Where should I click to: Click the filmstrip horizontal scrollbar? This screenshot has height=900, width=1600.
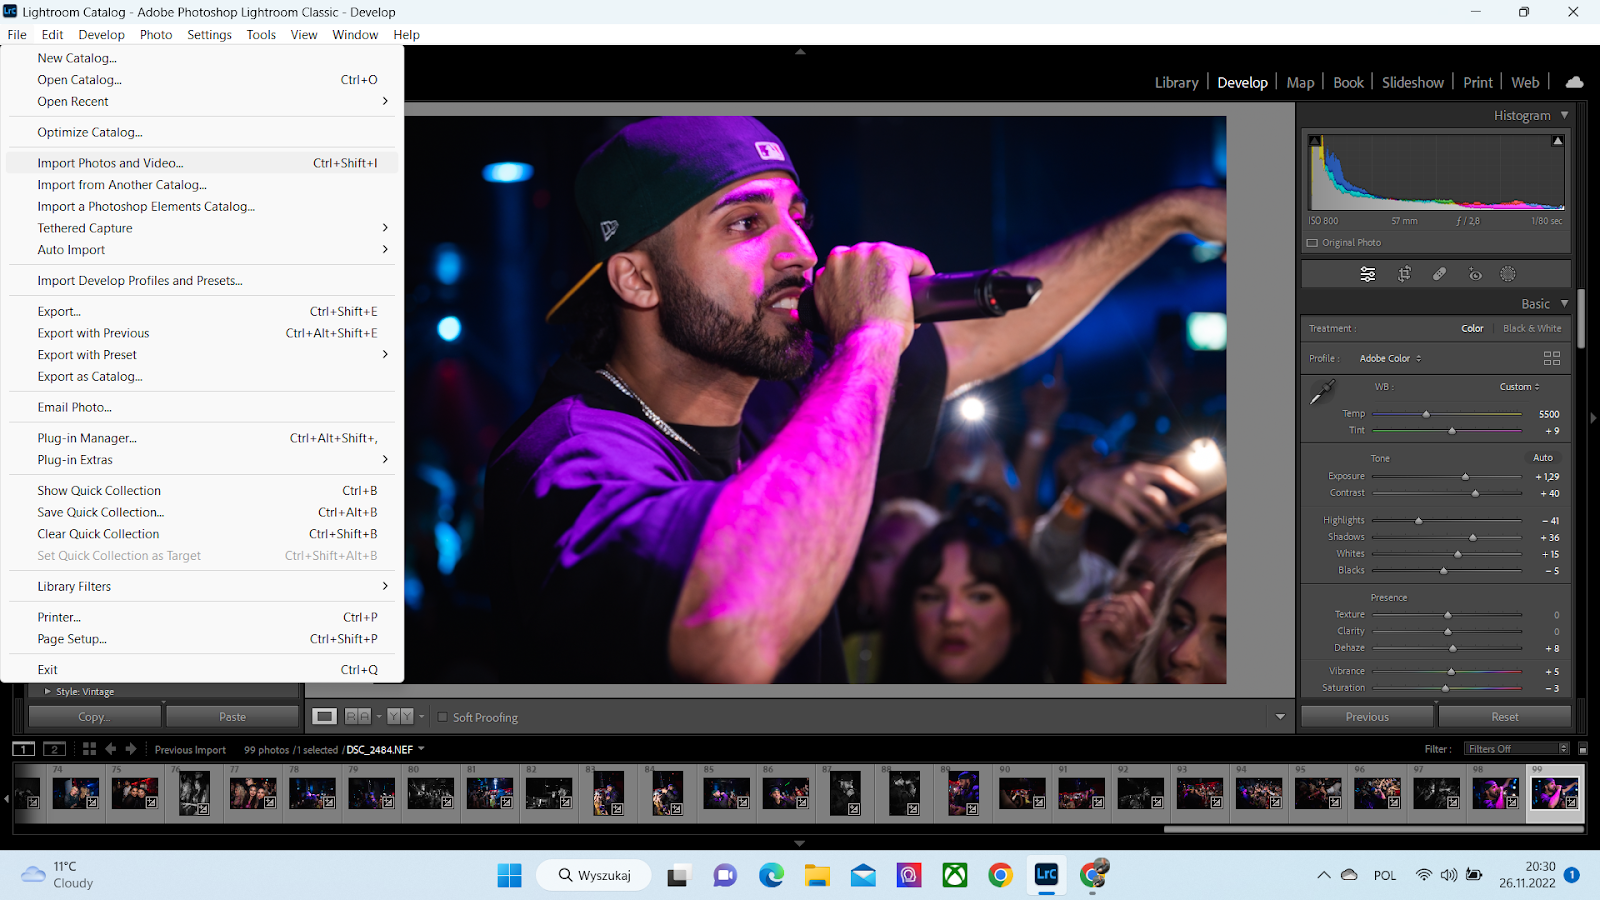[x=1373, y=829]
